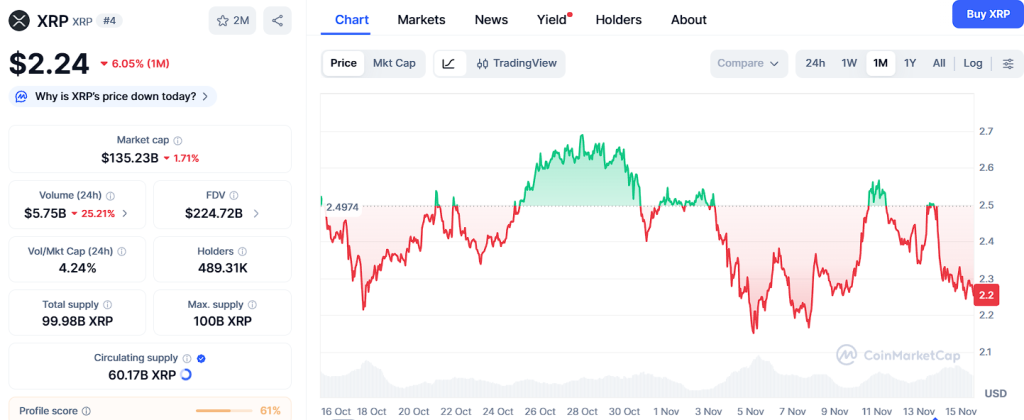
Task: Click the star watchlist 2M button
Action: click(x=233, y=20)
